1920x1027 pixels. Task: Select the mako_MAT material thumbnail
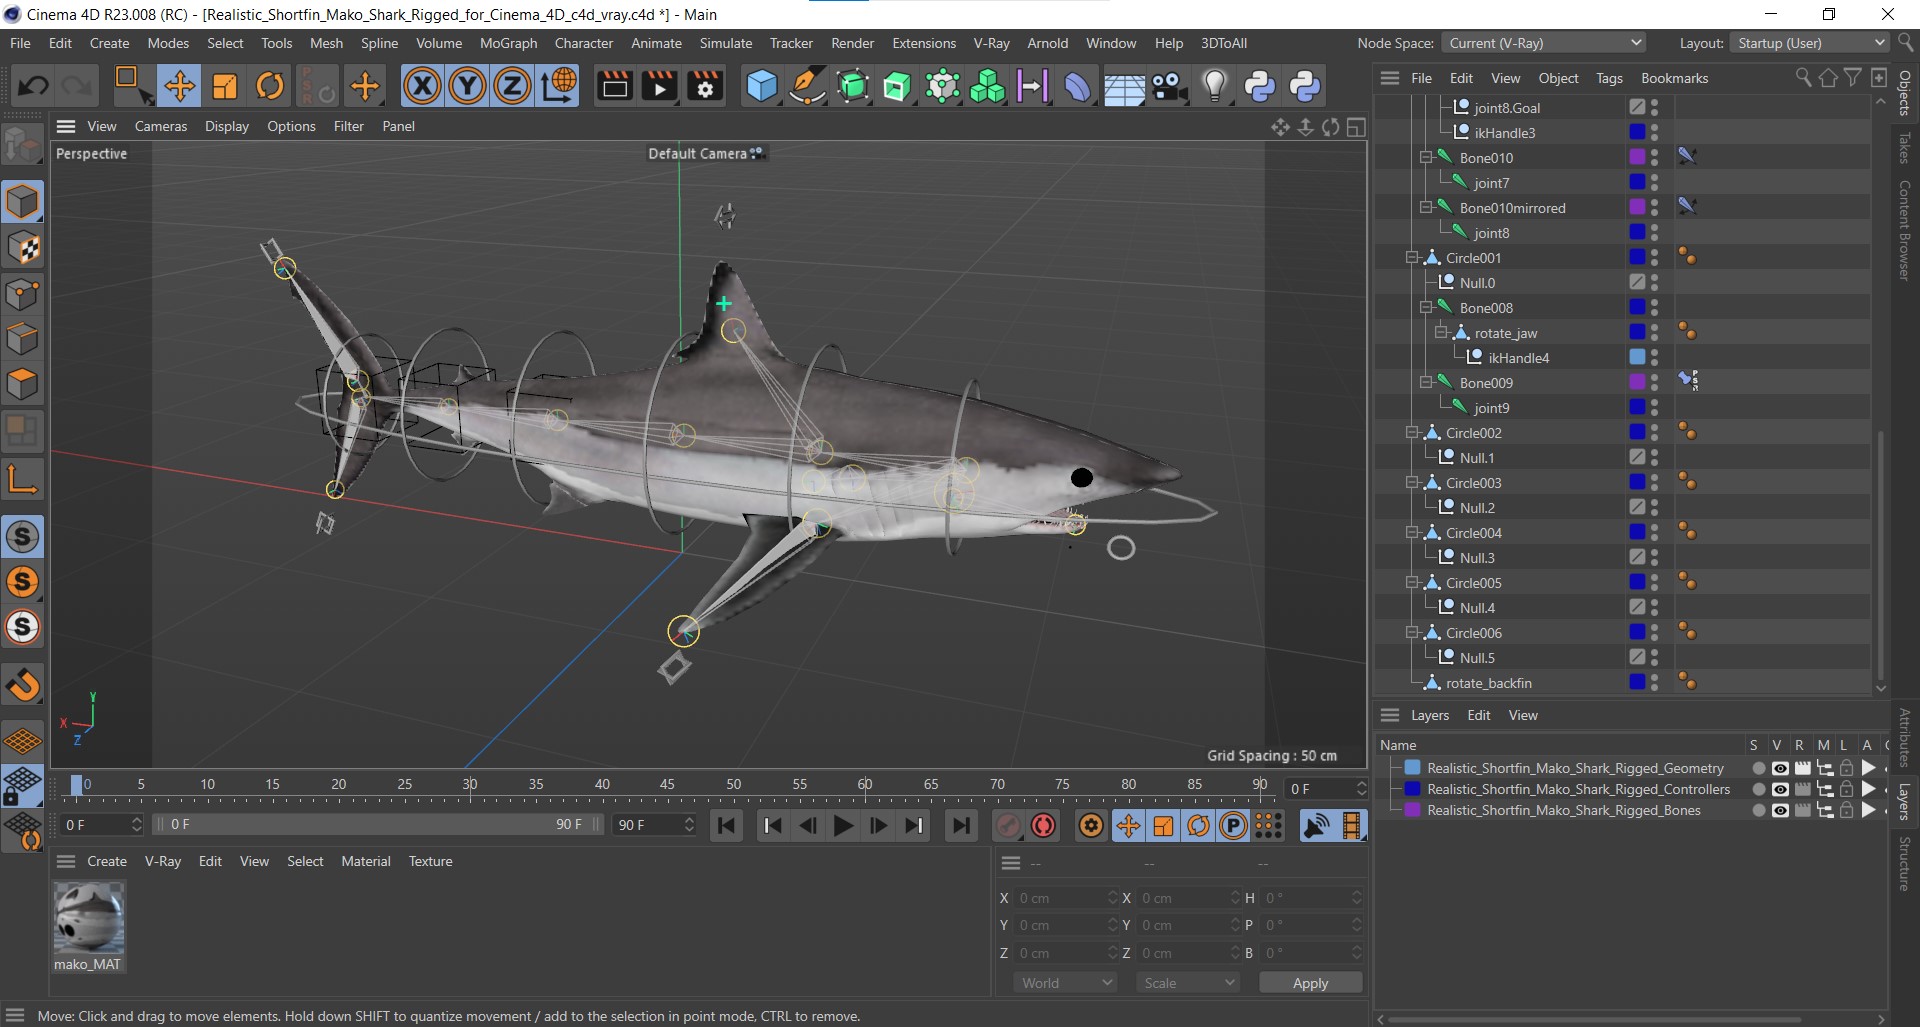click(89, 918)
